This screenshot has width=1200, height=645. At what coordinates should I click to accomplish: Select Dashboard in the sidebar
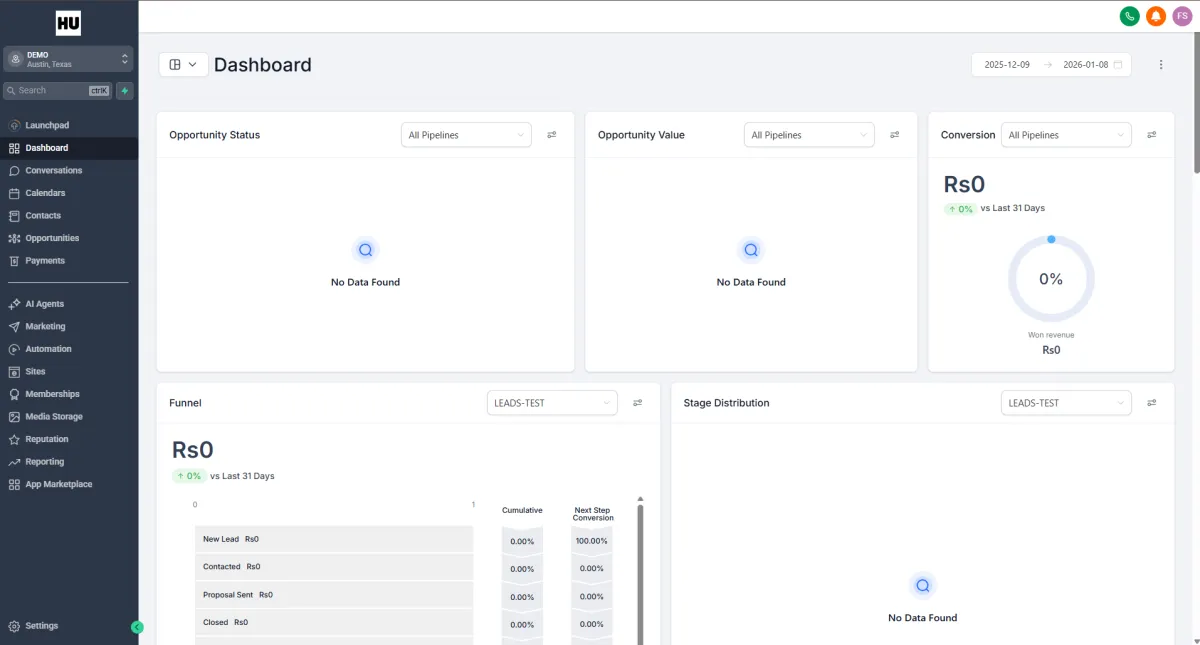click(69, 148)
